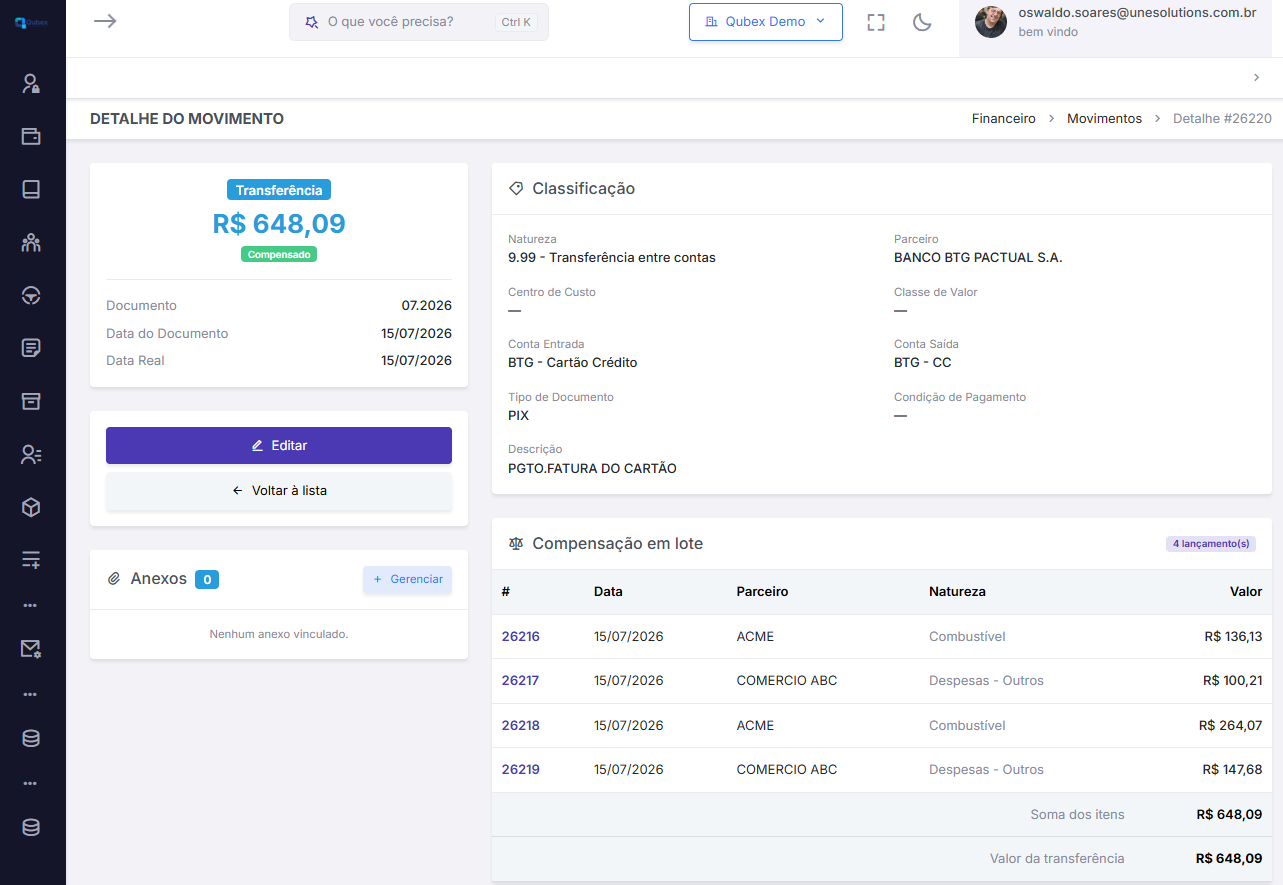The width and height of the screenshot is (1283, 885).
Task: Click the sidebar expand arrow icon
Action: coord(105,21)
